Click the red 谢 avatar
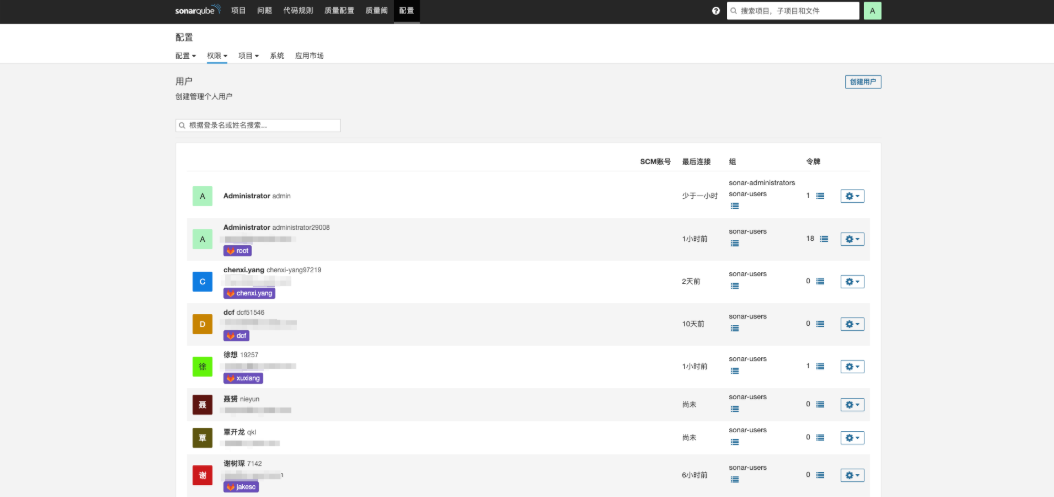 tap(202, 475)
